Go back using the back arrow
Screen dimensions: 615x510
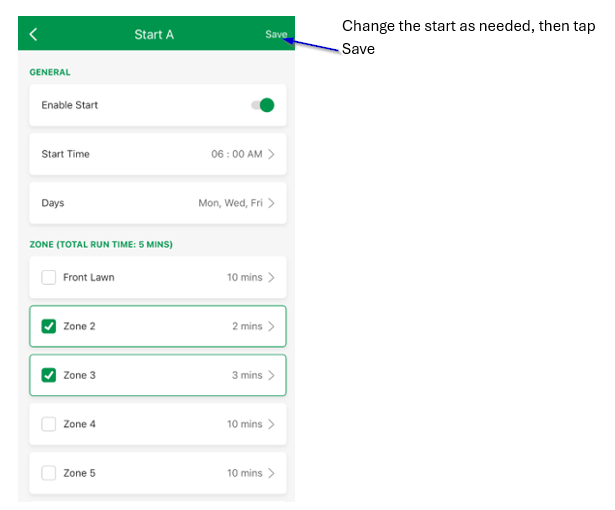click(x=33, y=35)
